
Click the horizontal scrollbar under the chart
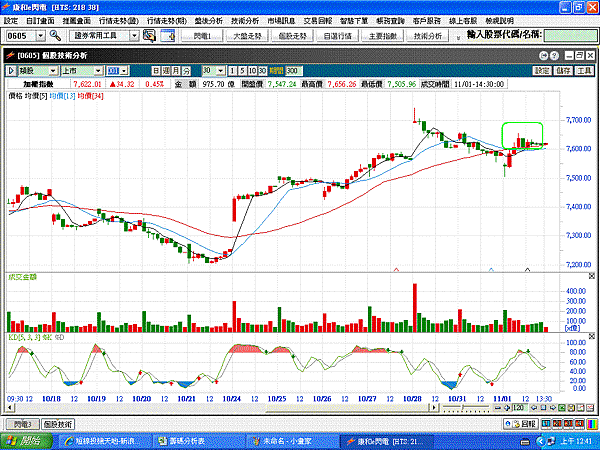(x=220, y=408)
